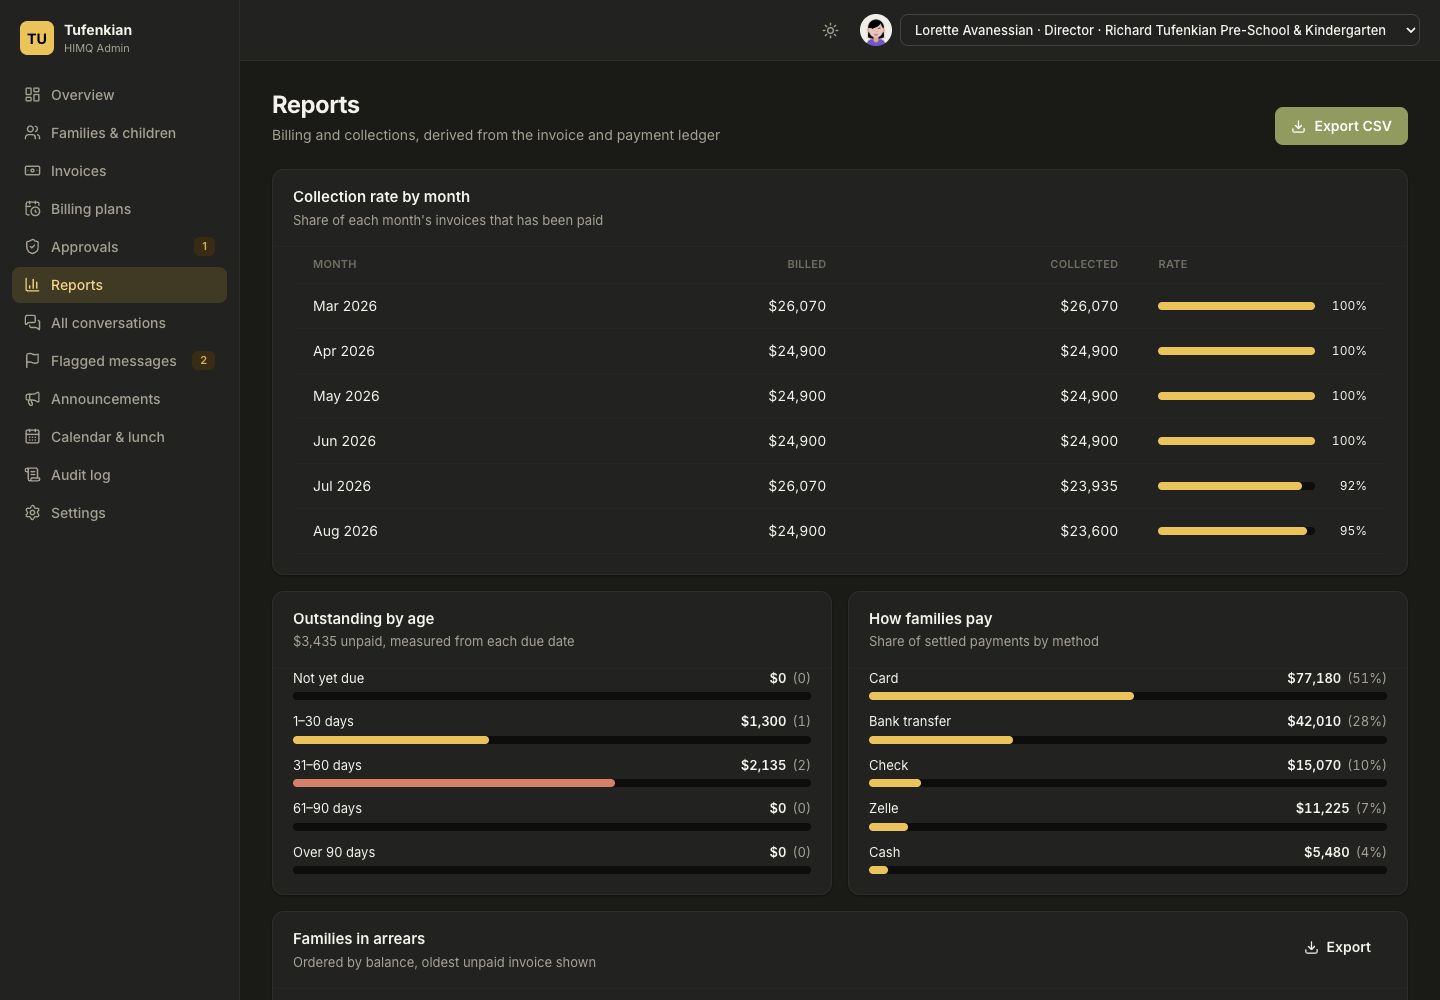The width and height of the screenshot is (1440, 1000).
Task: Click the TU Tufenkian logo badge
Action: pyautogui.click(x=37, y=38)
